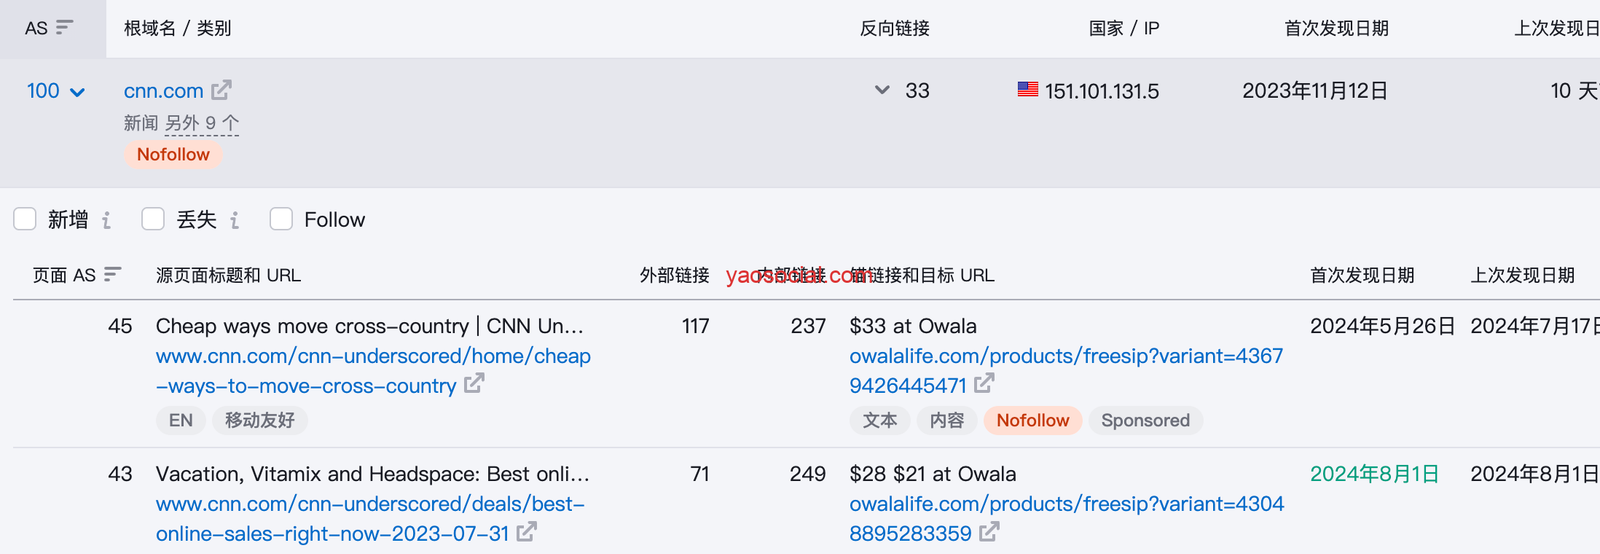Open owalalife.com freesip variant=4367 link
The width and height of the screenshot is (1600, 554).
coord(1066,356)
